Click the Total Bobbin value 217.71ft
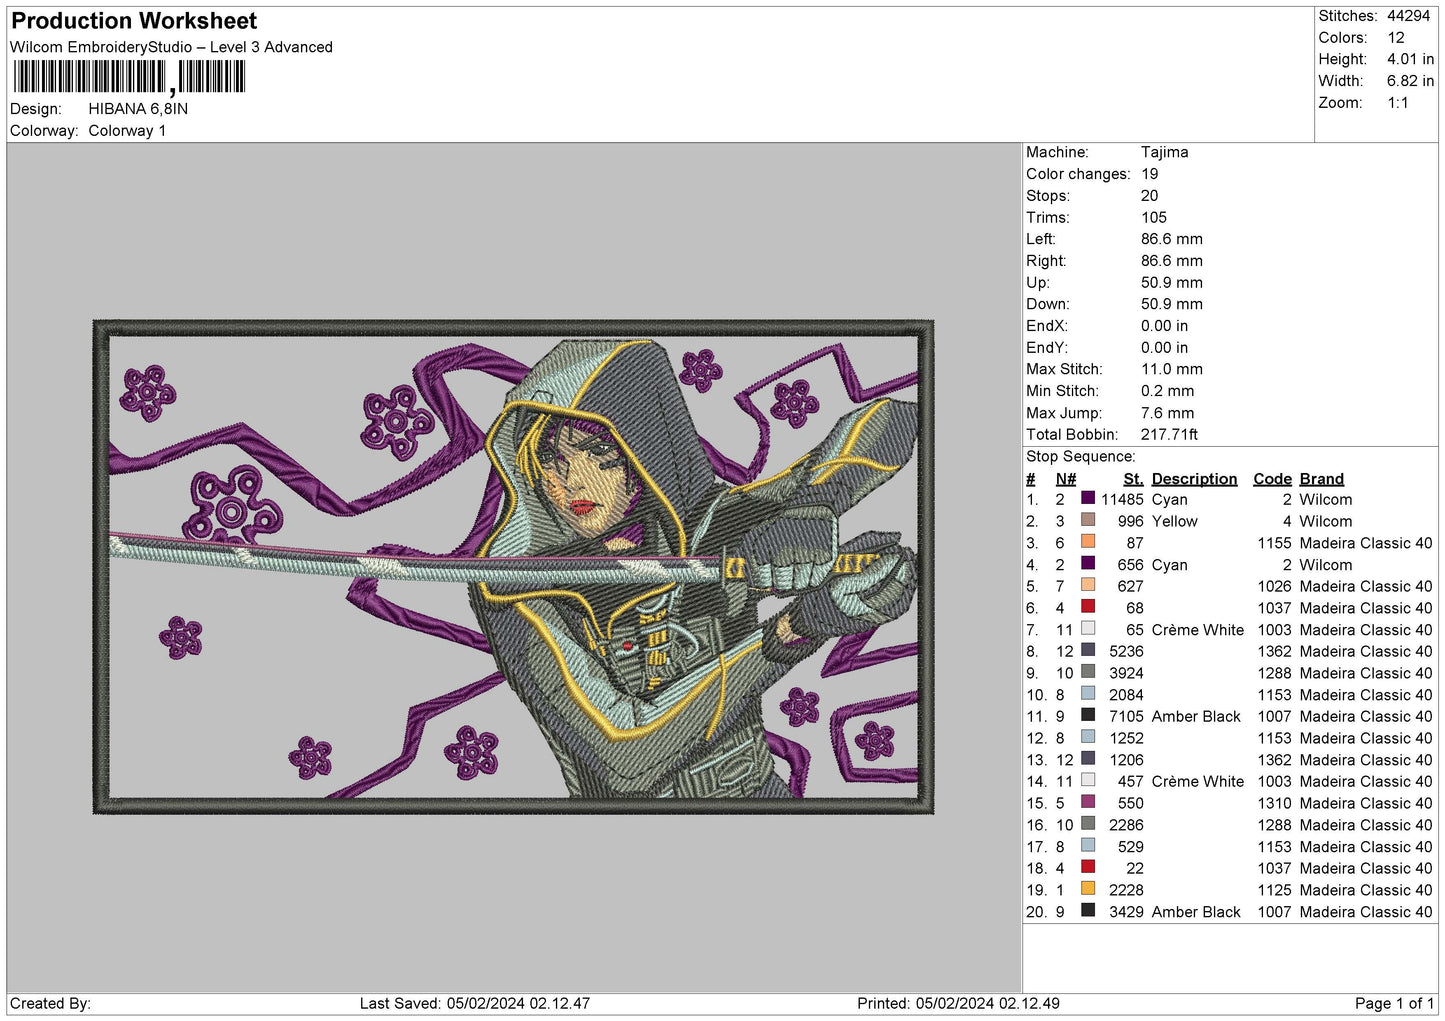 tap(1170, 434)
